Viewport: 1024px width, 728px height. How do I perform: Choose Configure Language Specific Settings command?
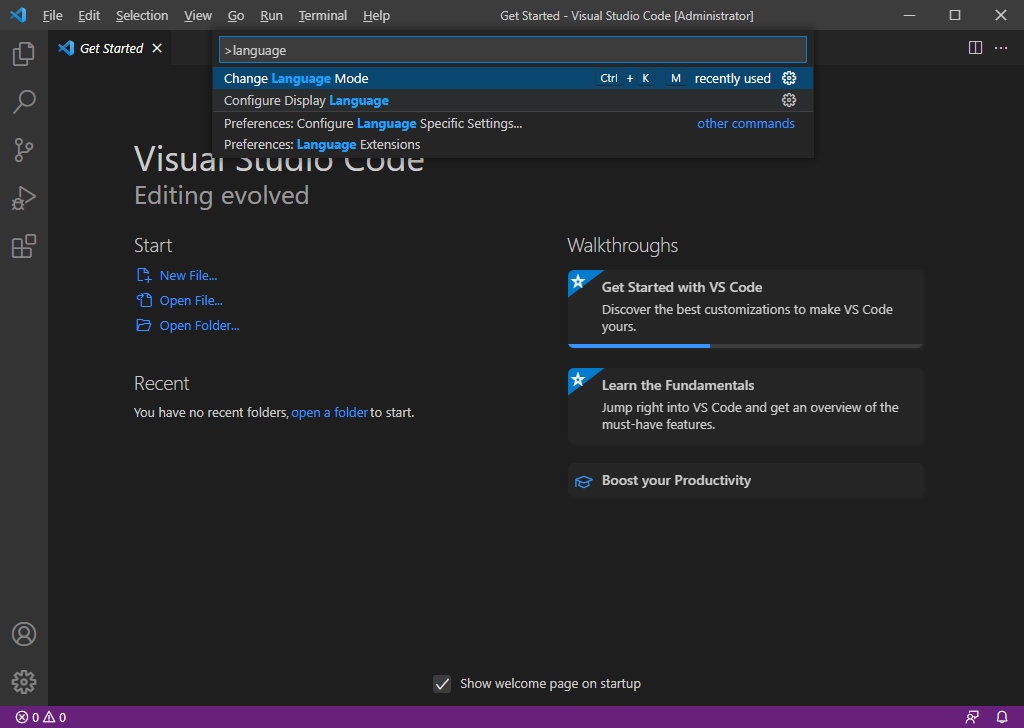click(x=513, y=123)
